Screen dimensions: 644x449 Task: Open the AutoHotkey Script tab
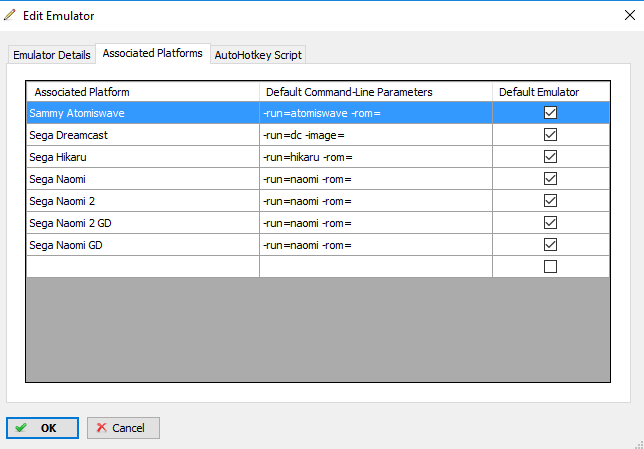click(258, 55)
